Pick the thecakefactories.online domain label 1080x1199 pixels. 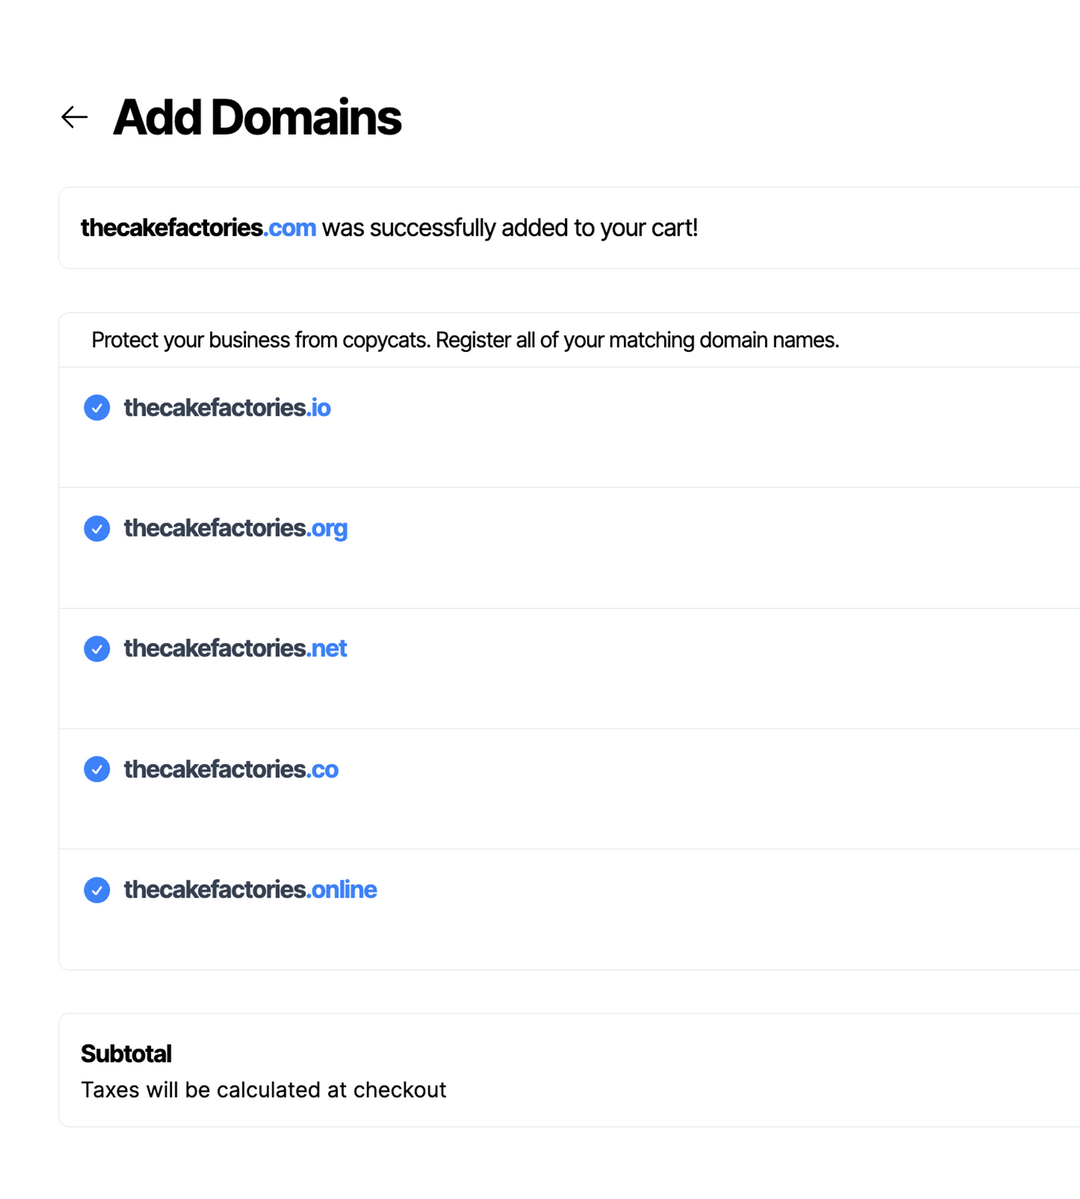coord(250,890)
